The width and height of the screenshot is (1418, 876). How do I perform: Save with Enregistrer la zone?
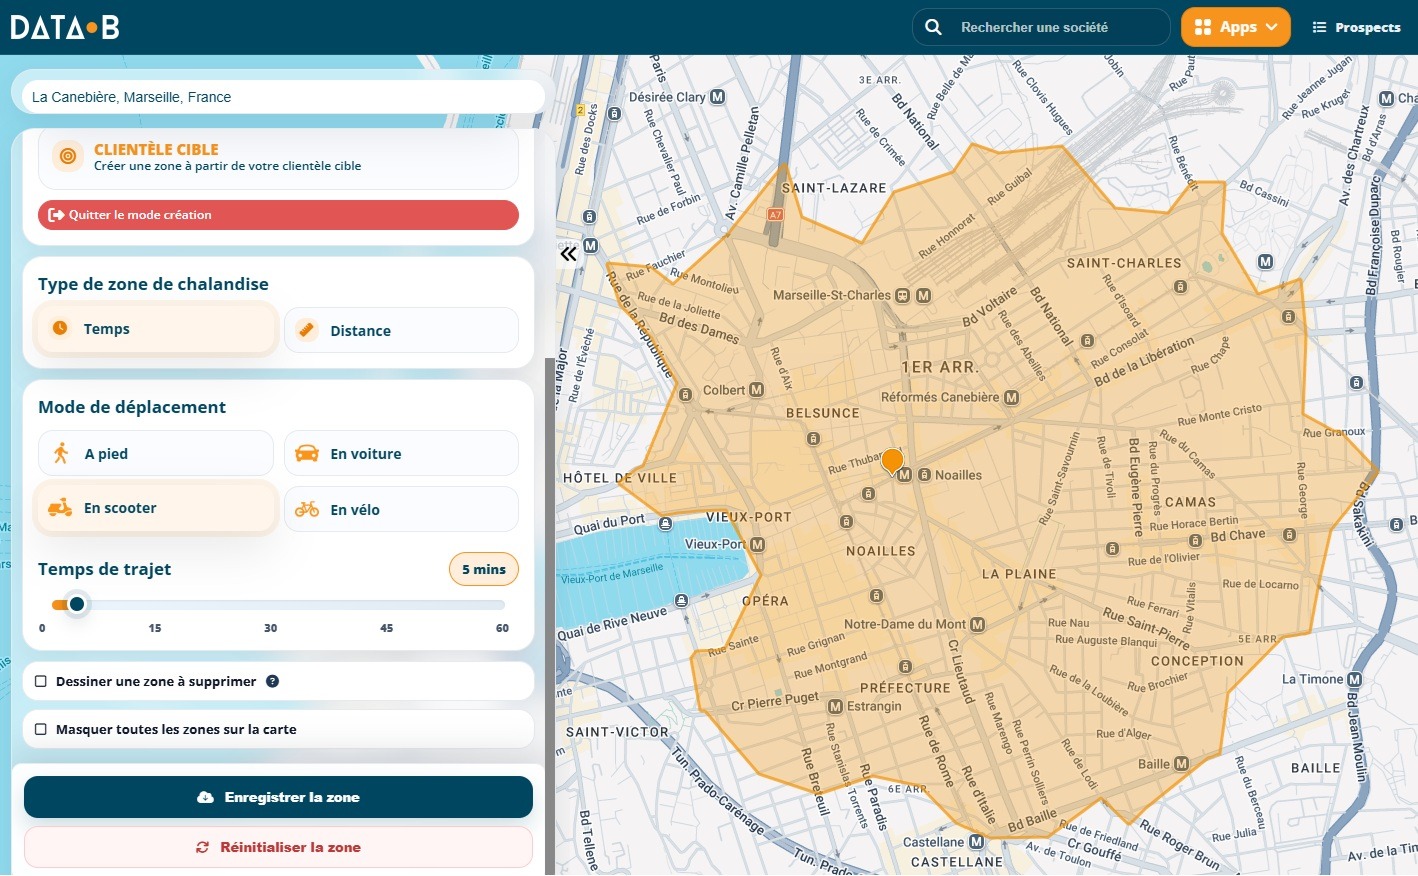tap(278, 797)
